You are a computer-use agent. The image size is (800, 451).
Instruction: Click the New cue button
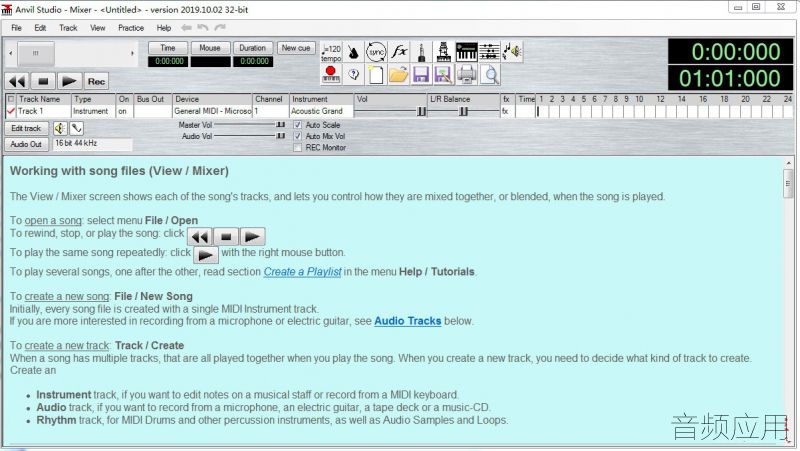296,48
